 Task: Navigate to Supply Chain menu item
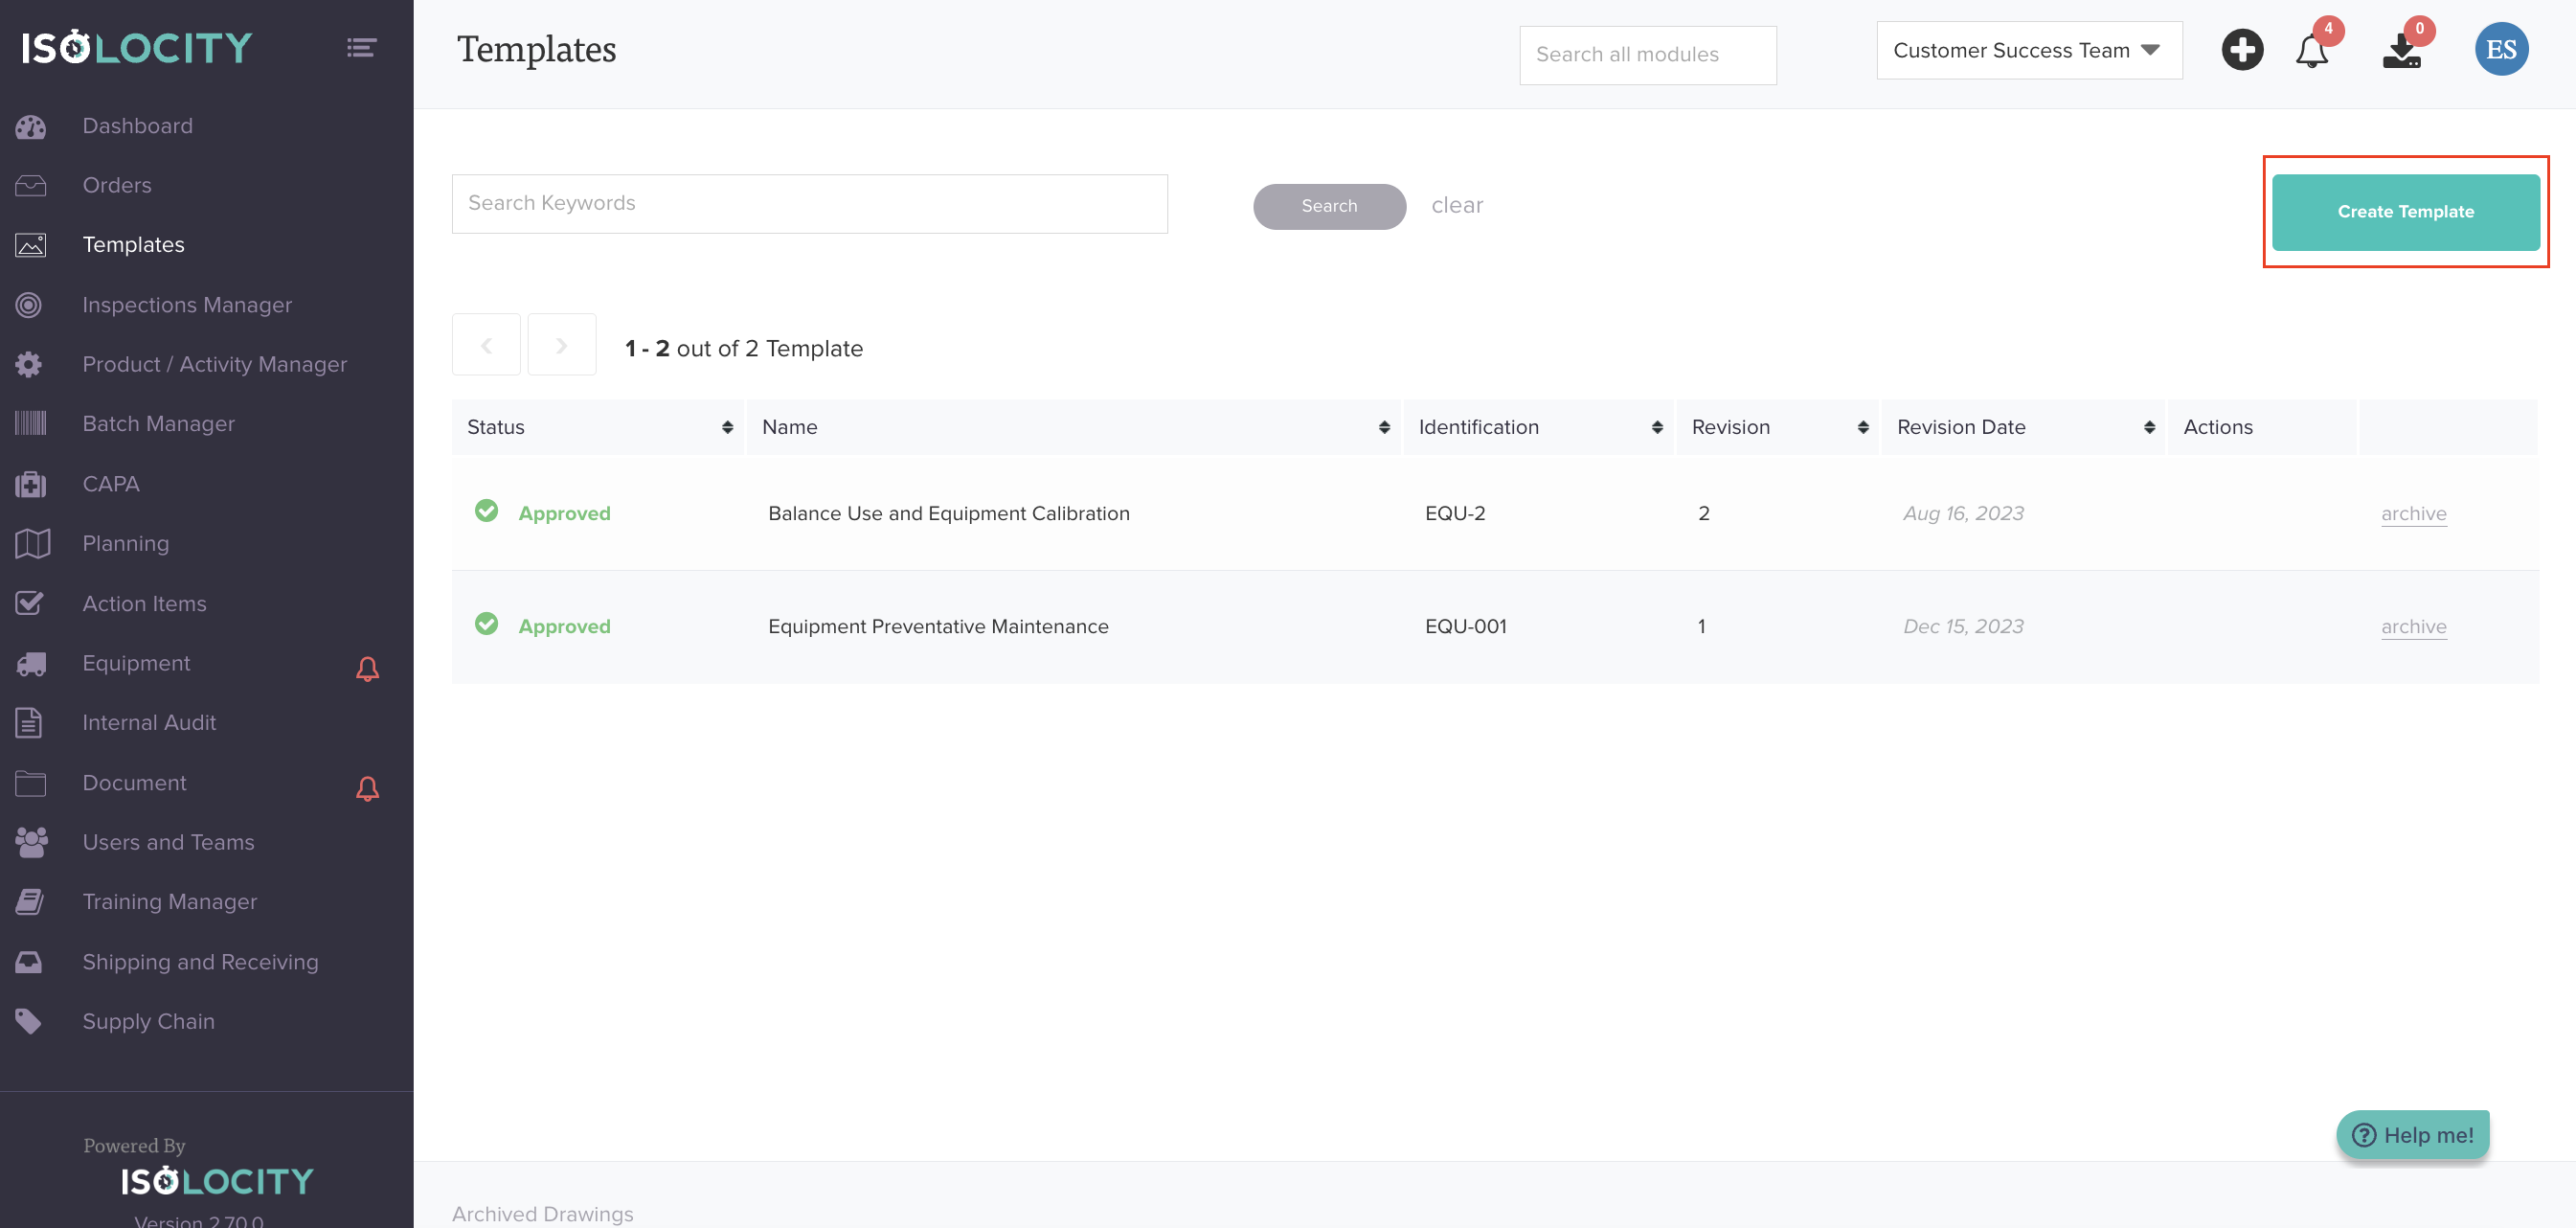pos(148,1021)
